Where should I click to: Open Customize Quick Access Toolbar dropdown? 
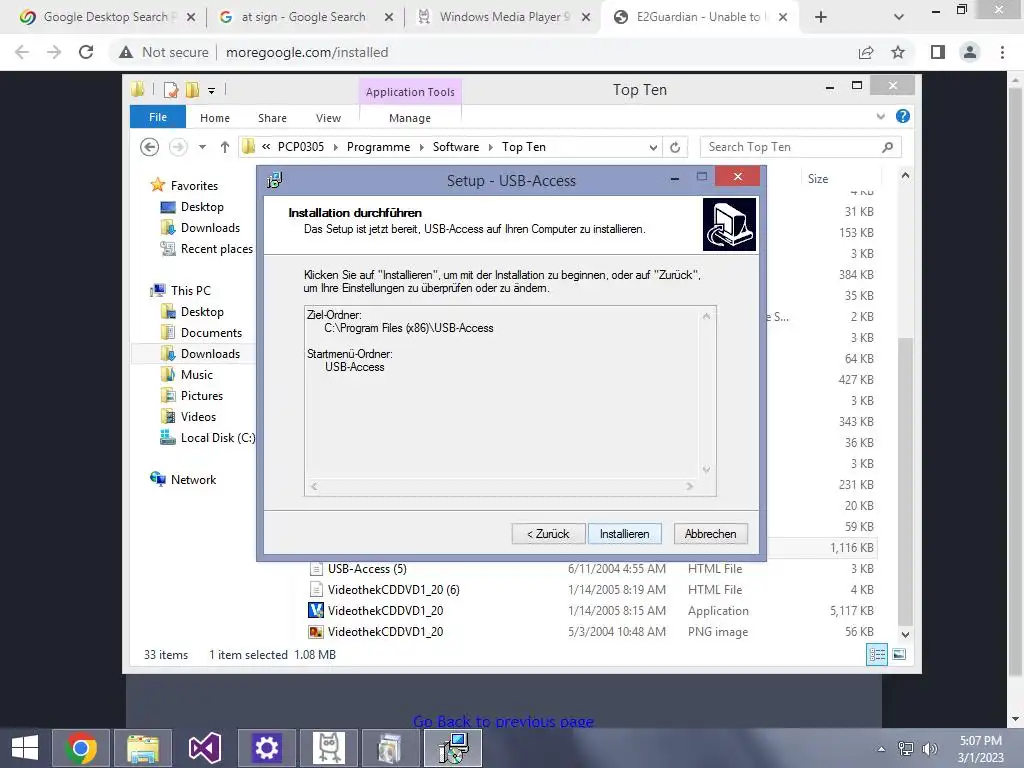click(212, 91)
